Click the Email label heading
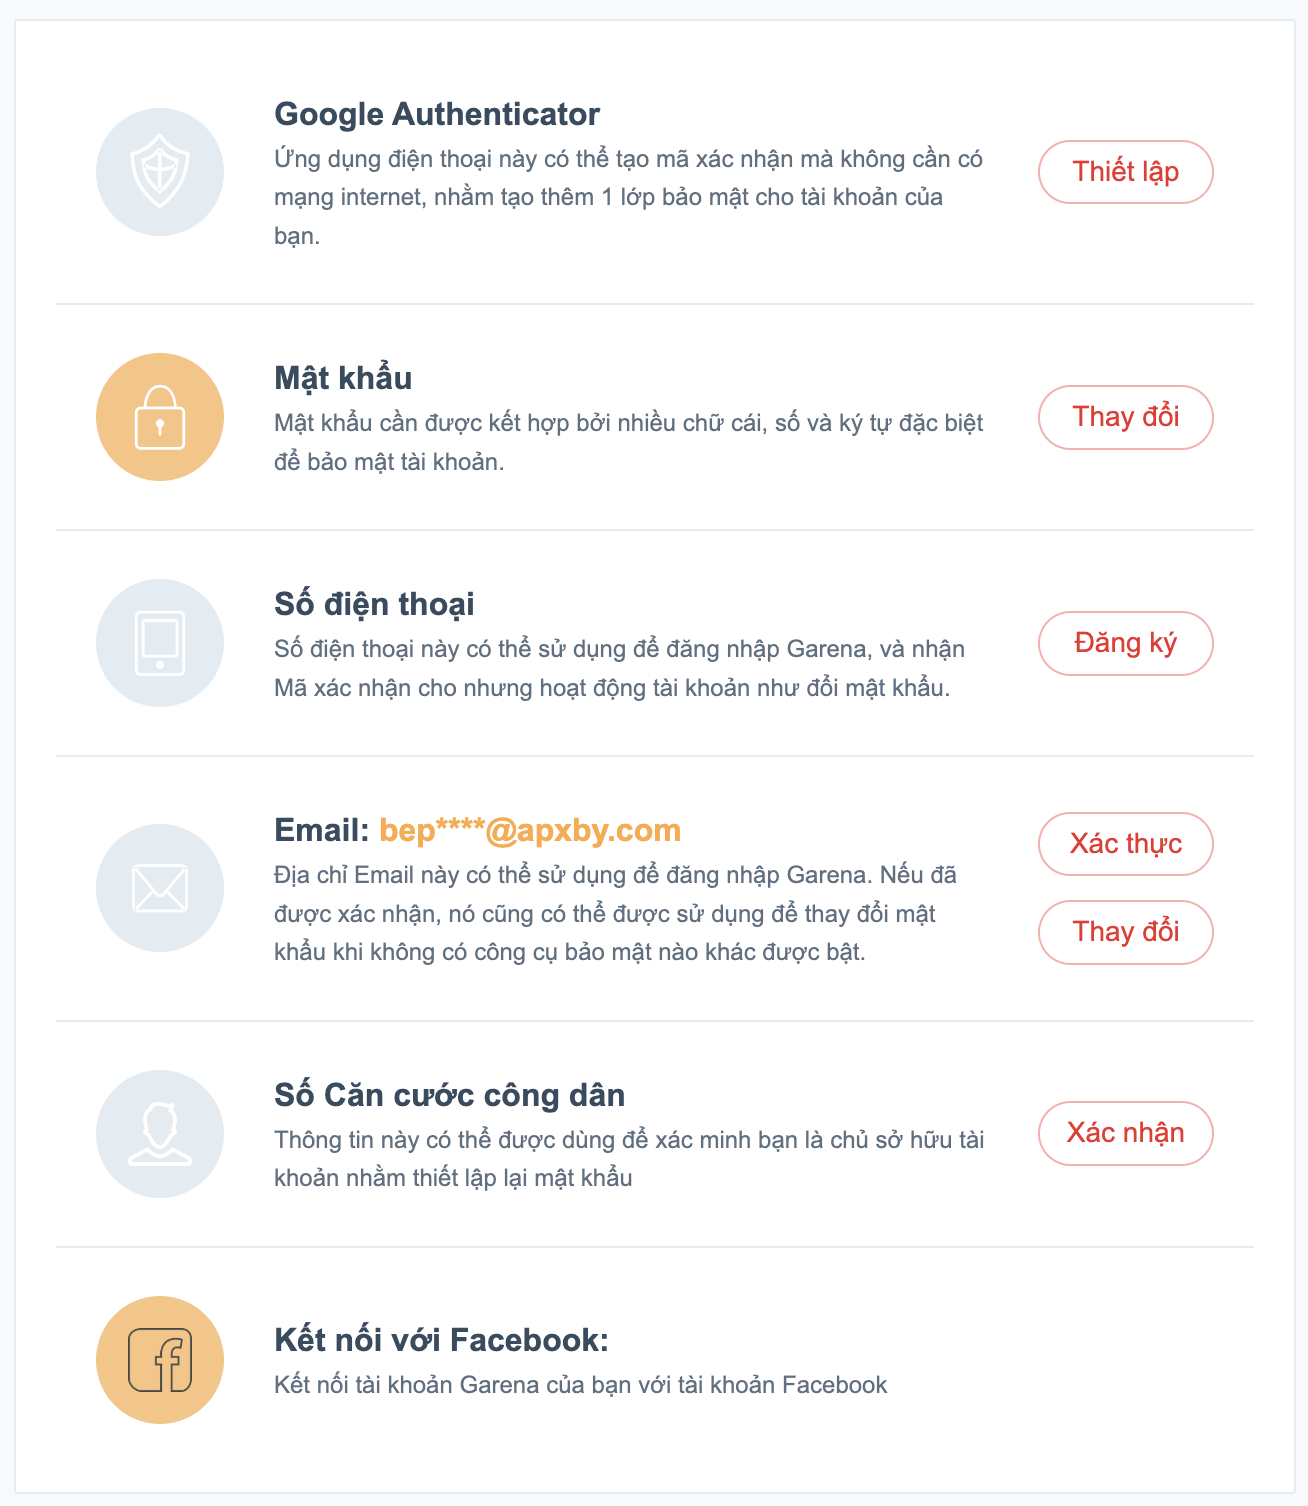1308x1506 pixels. point(322,830)
